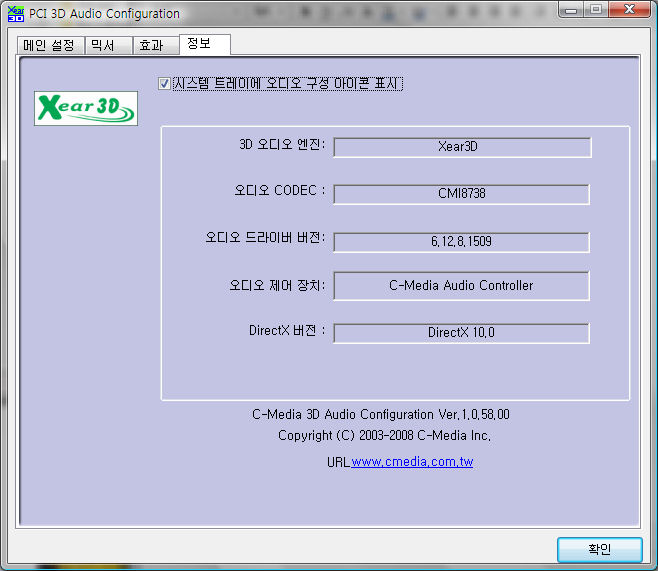
Task: Click the driver version 6.12.8.1509 field
Action: (x=462, y=242)
